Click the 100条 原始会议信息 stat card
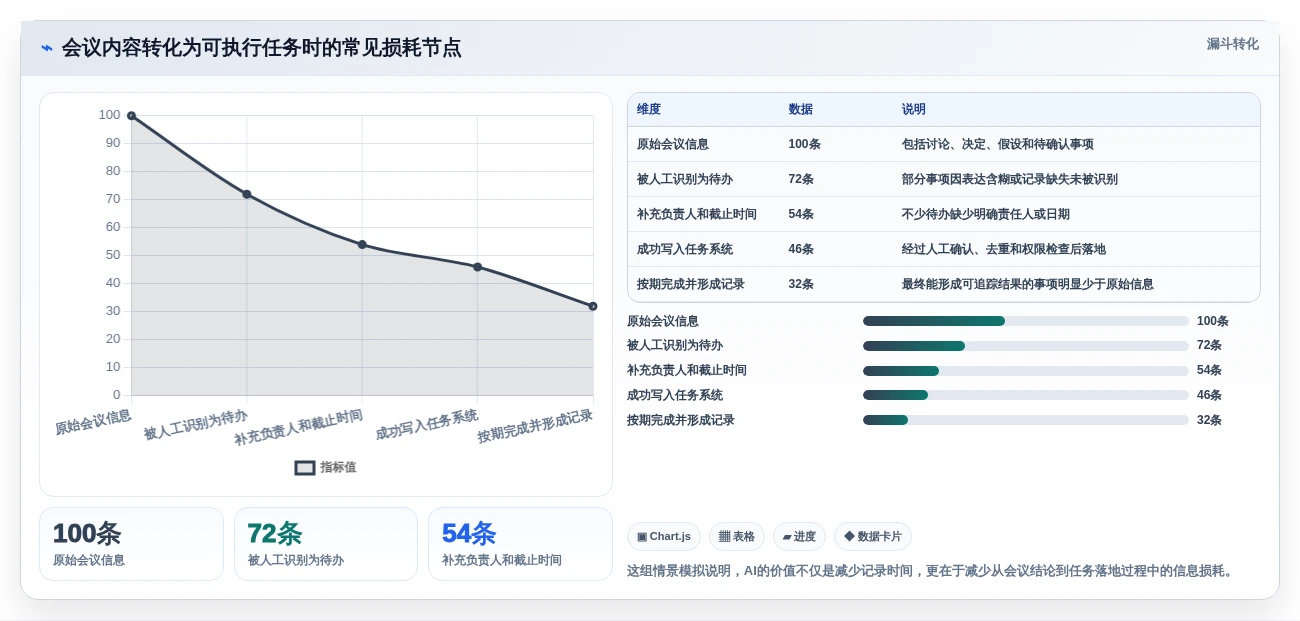The height and width of the screenshot is (621, 1300). point(131,544)
